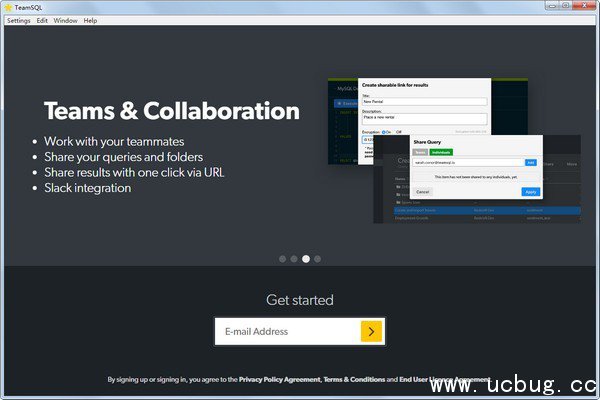
Task: Click the active third carousel dot
Action: pos(306,259)
